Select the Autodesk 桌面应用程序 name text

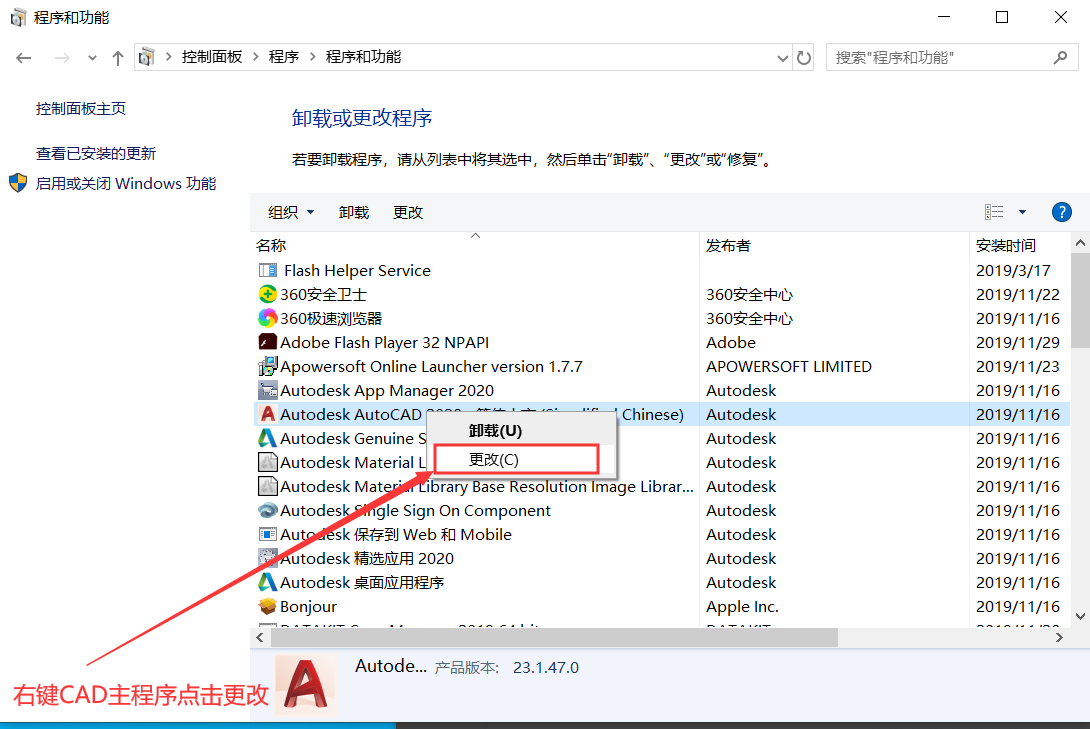(x=362, y=582)
